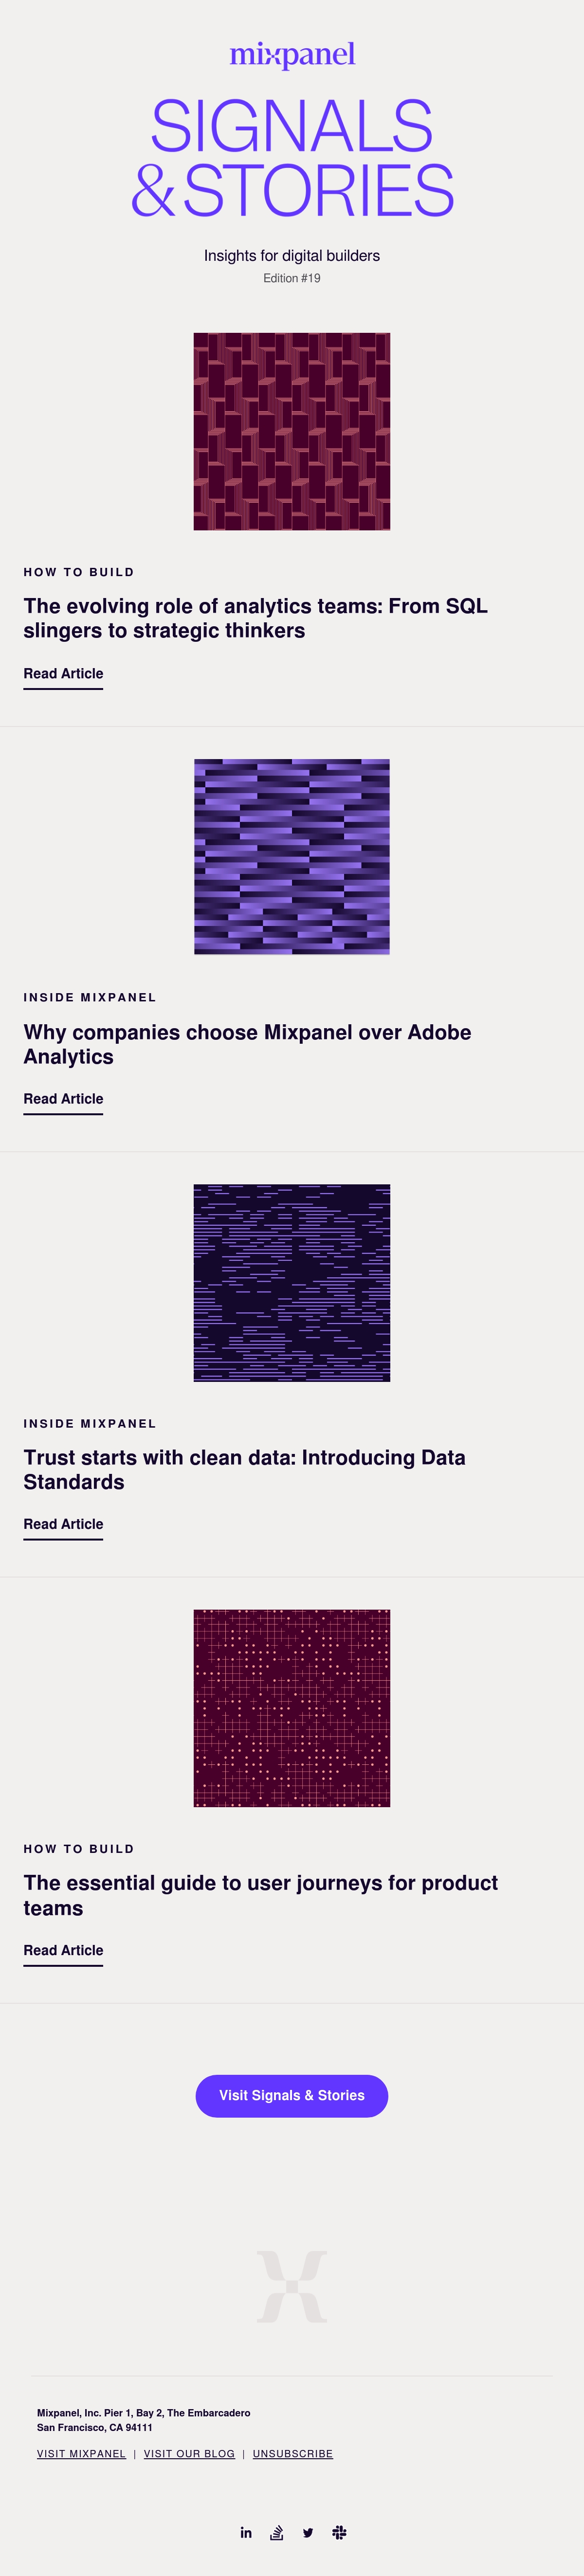The width and height of the screenshot is (584, 2576).
Task: Click headline 'Trust starts with clean data'
Action: tap(244, 1470)
